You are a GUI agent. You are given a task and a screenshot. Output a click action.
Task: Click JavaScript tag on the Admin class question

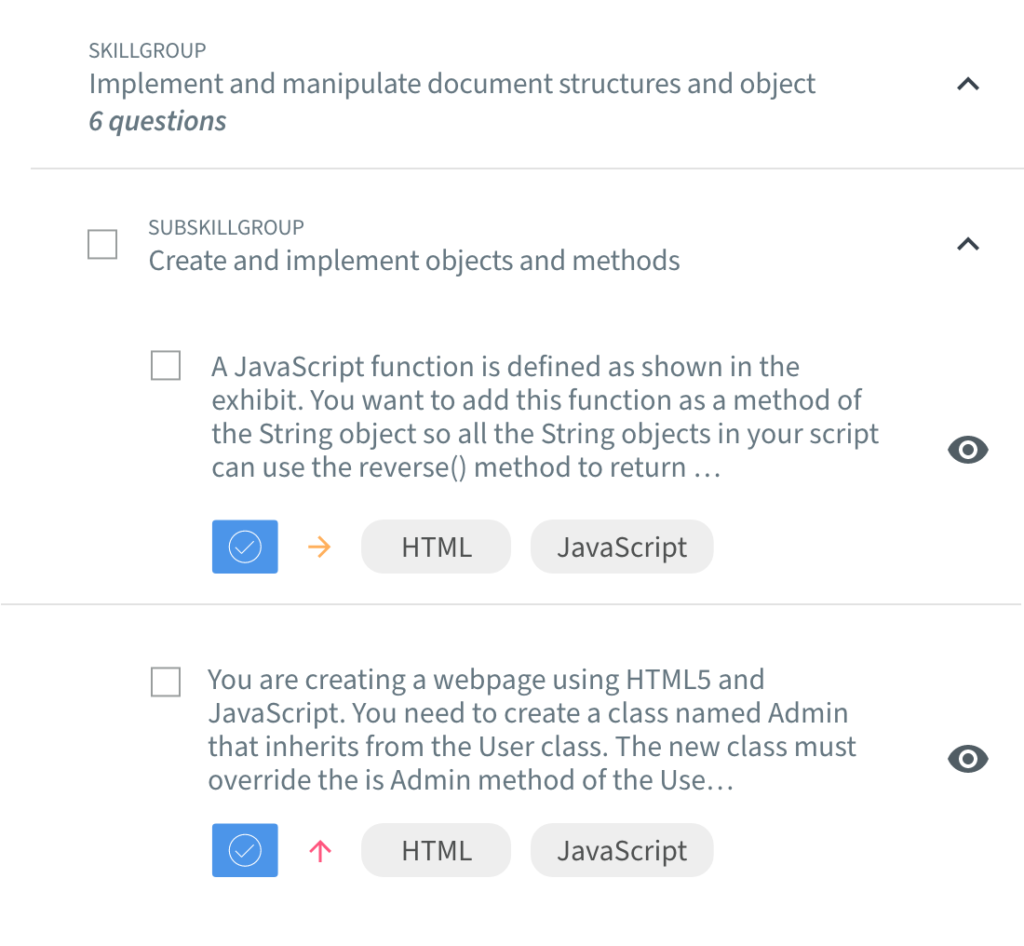pos(622,851)
